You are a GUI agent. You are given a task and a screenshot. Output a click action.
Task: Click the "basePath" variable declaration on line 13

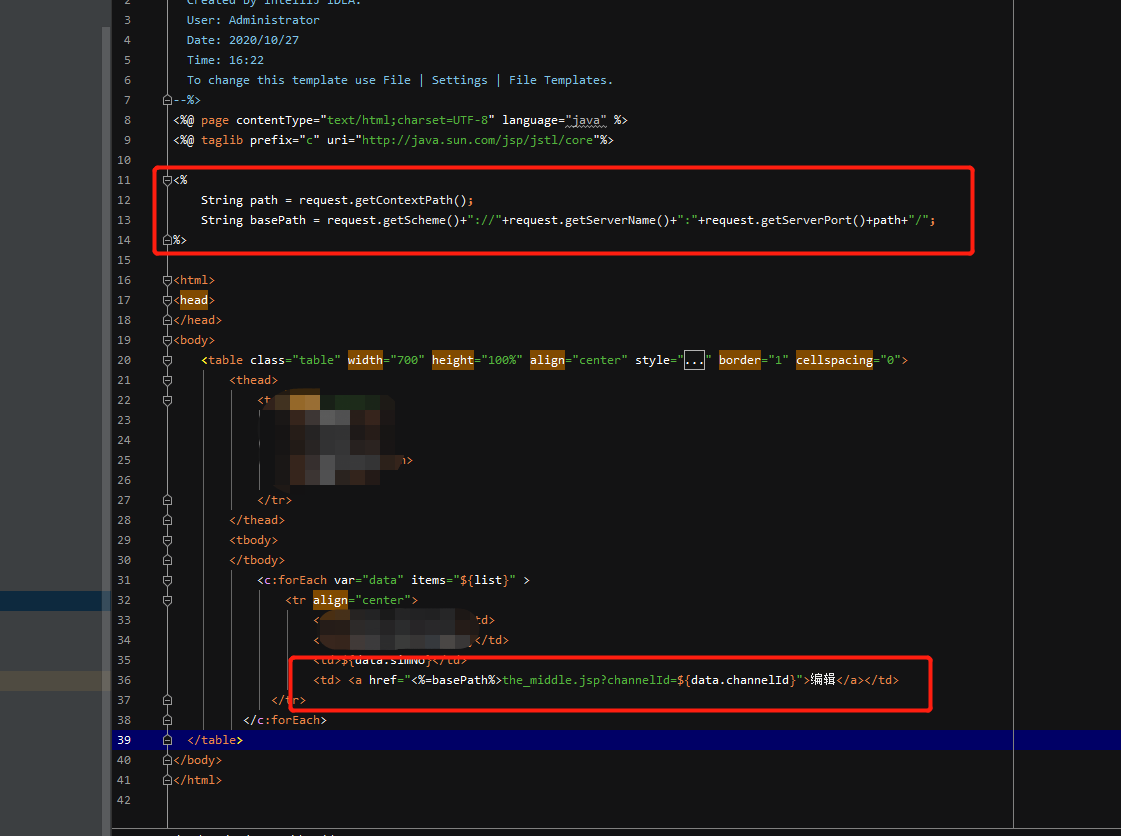[x=277, y=220]
